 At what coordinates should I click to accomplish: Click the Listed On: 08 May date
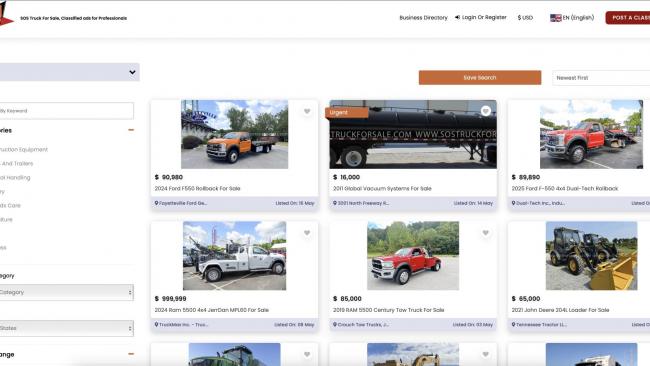[294, 325]
